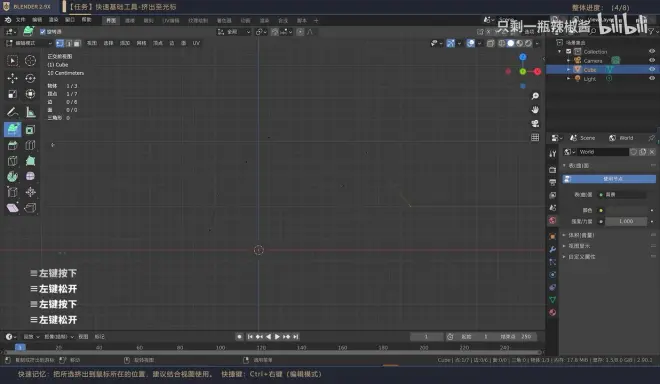Image resolution: width=660 pixels, height=384 pixels.
Task: Select the Rotate tool
Action: click(30, 78)
